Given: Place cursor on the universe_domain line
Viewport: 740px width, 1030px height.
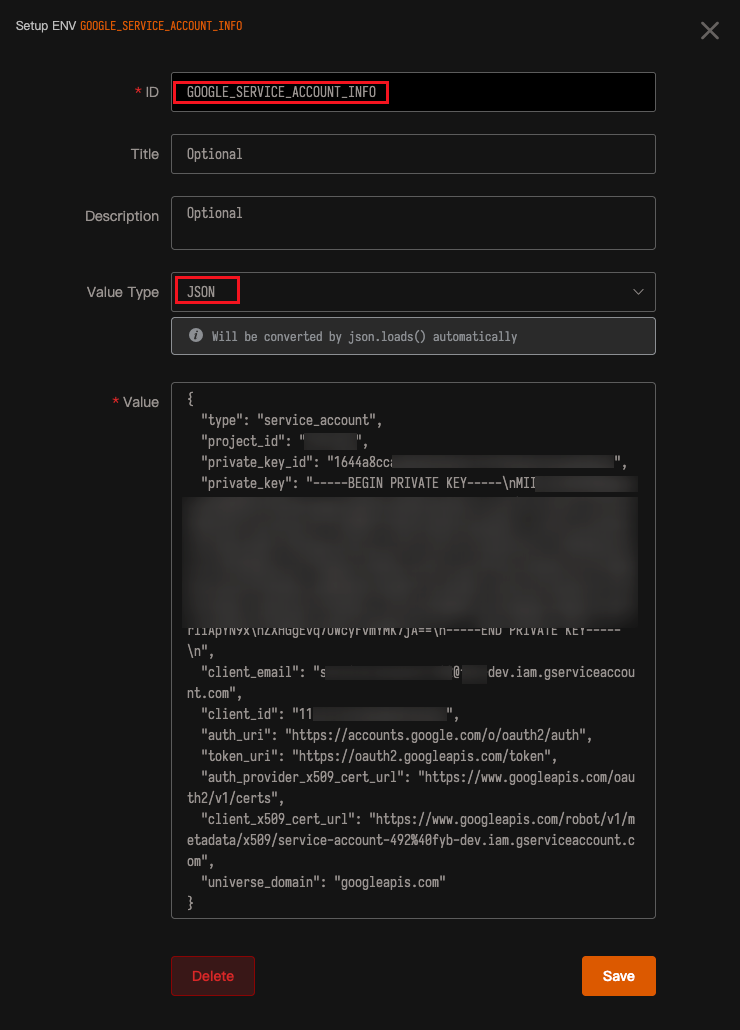Looking at the screenshot, I should tap(323, 882).
